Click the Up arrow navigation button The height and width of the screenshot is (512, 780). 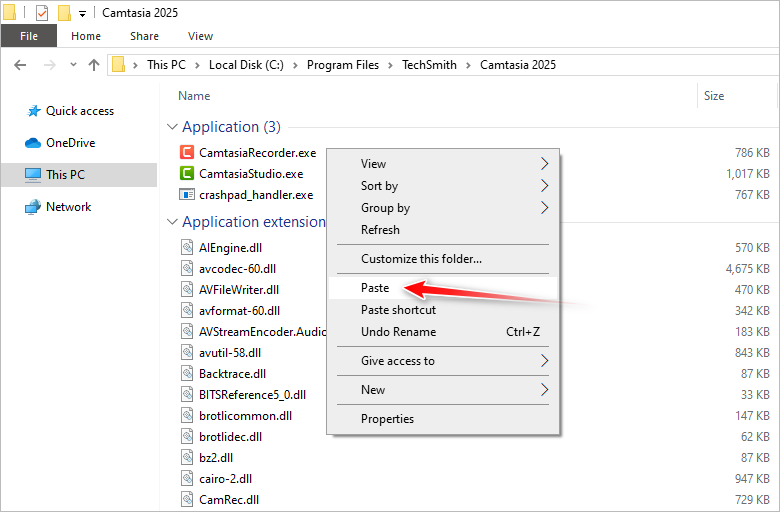coord(94,65)
